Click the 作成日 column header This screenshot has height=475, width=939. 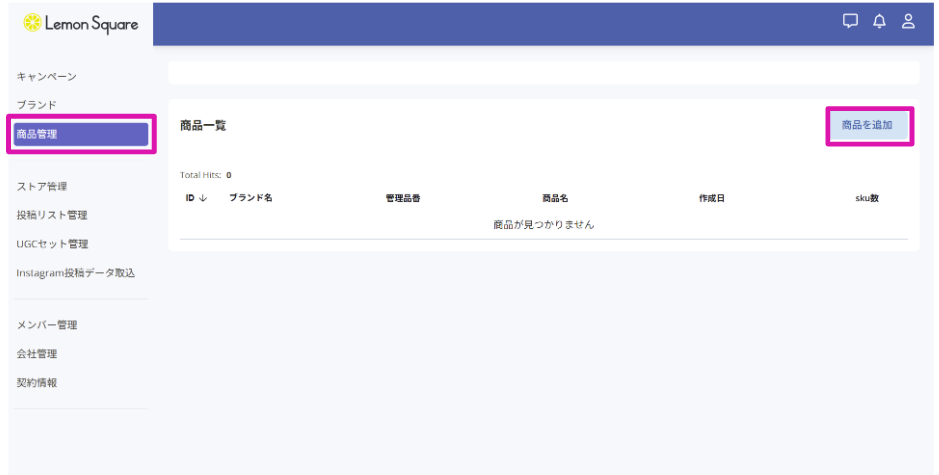click(711, 198)
